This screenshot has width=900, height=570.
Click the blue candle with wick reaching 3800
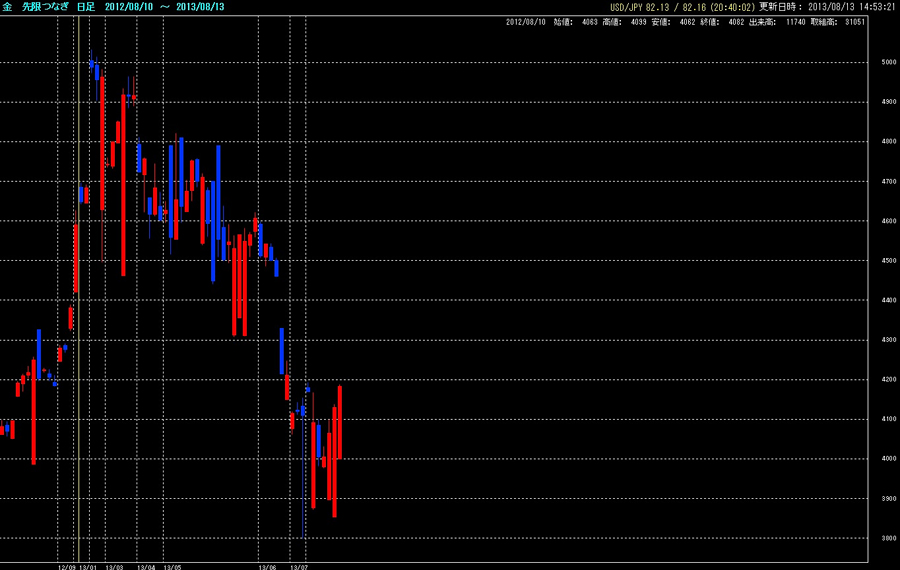tap(302, 468)
